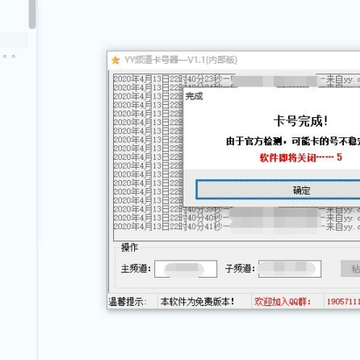This screenshot has width=360, height=360.
Task: Click the 温馨提示 status bar label
Action: click(x=127, y=302)
